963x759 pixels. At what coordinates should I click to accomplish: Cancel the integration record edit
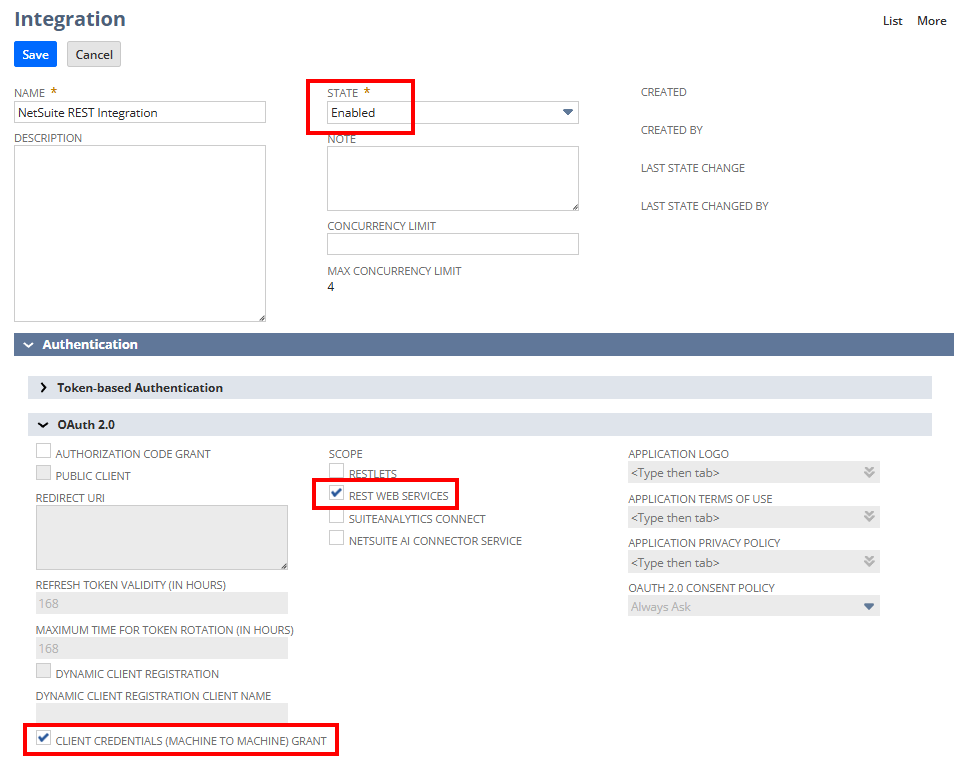click(x=94, y=54)
